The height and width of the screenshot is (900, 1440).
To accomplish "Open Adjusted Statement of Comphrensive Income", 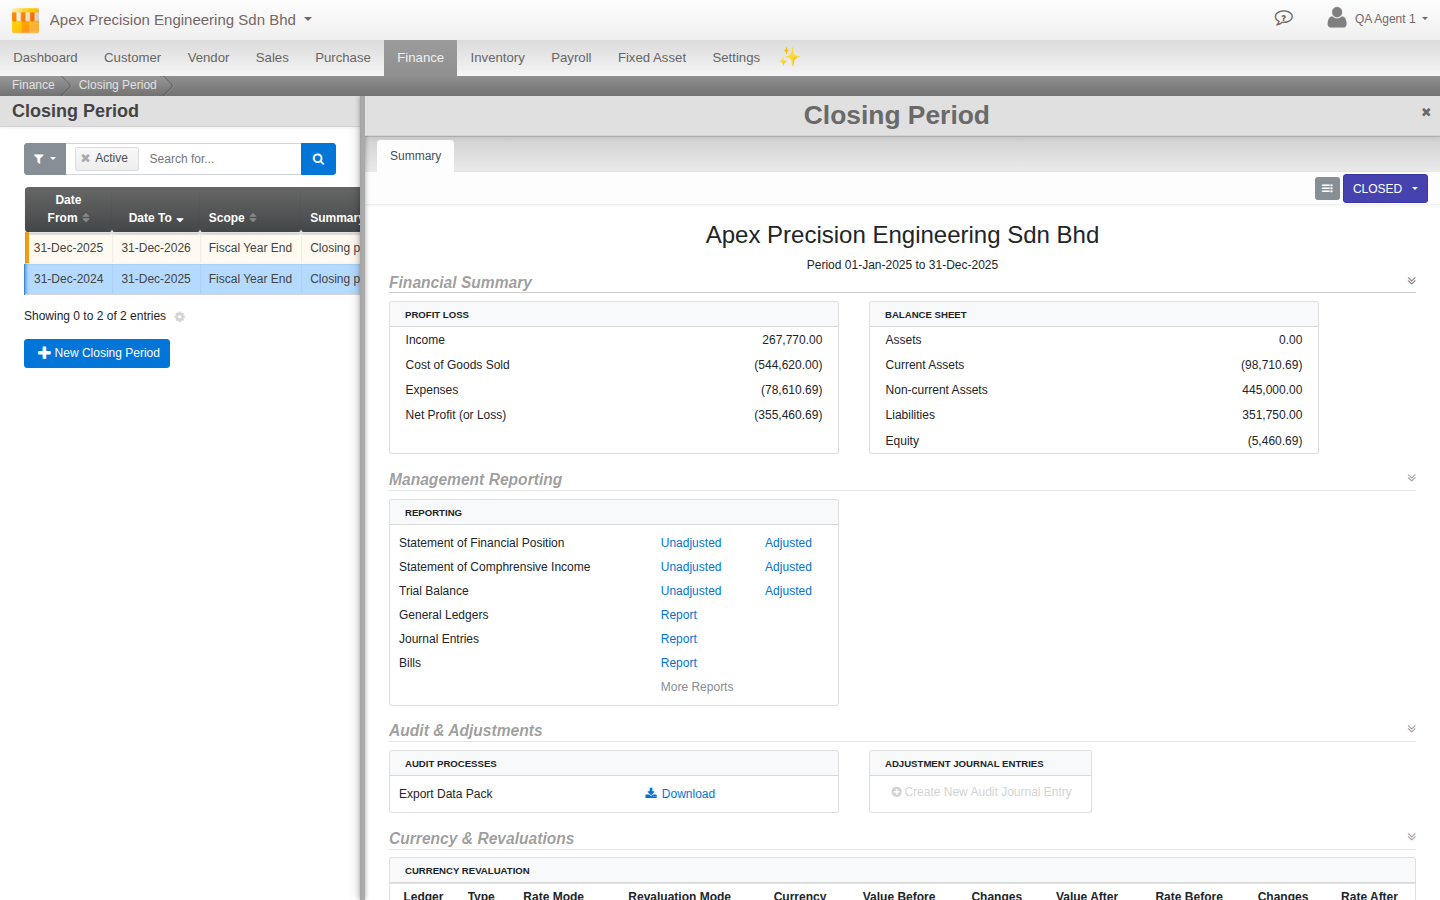I will [x=788, y=567].
